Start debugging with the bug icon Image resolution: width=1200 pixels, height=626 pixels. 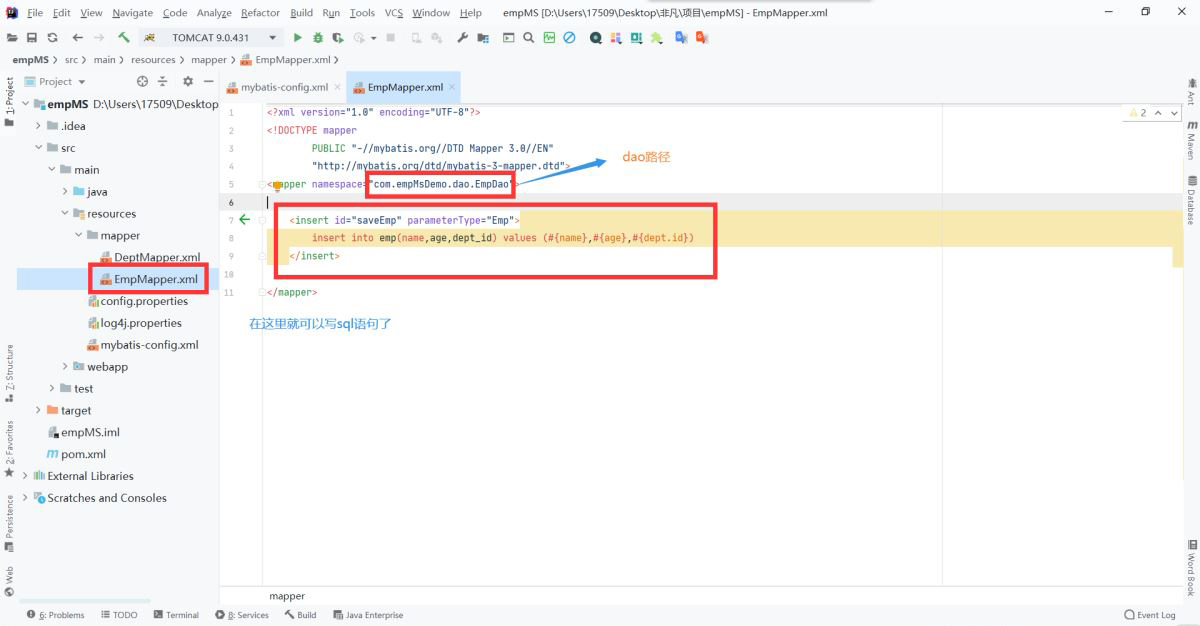318,38
